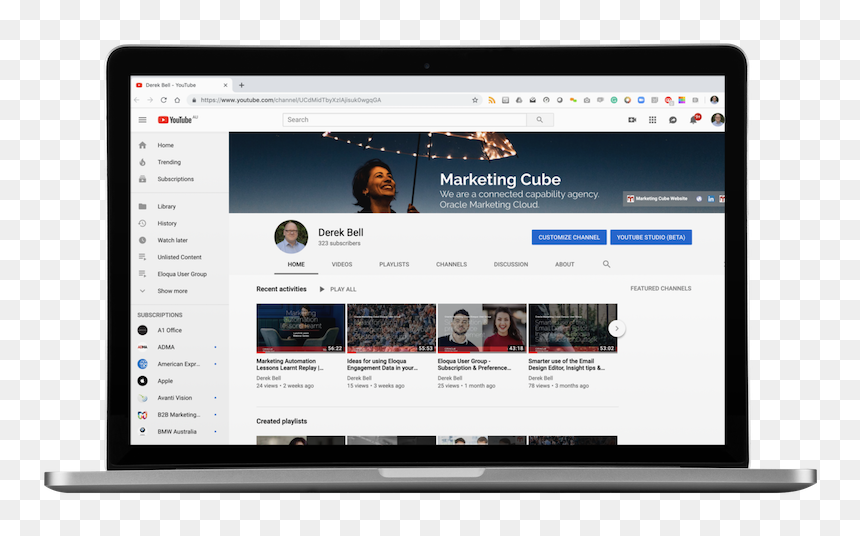The image size is (860, 536).
Task: Click the camera extension icon in toolbar
Action: (x=587, y=100)
